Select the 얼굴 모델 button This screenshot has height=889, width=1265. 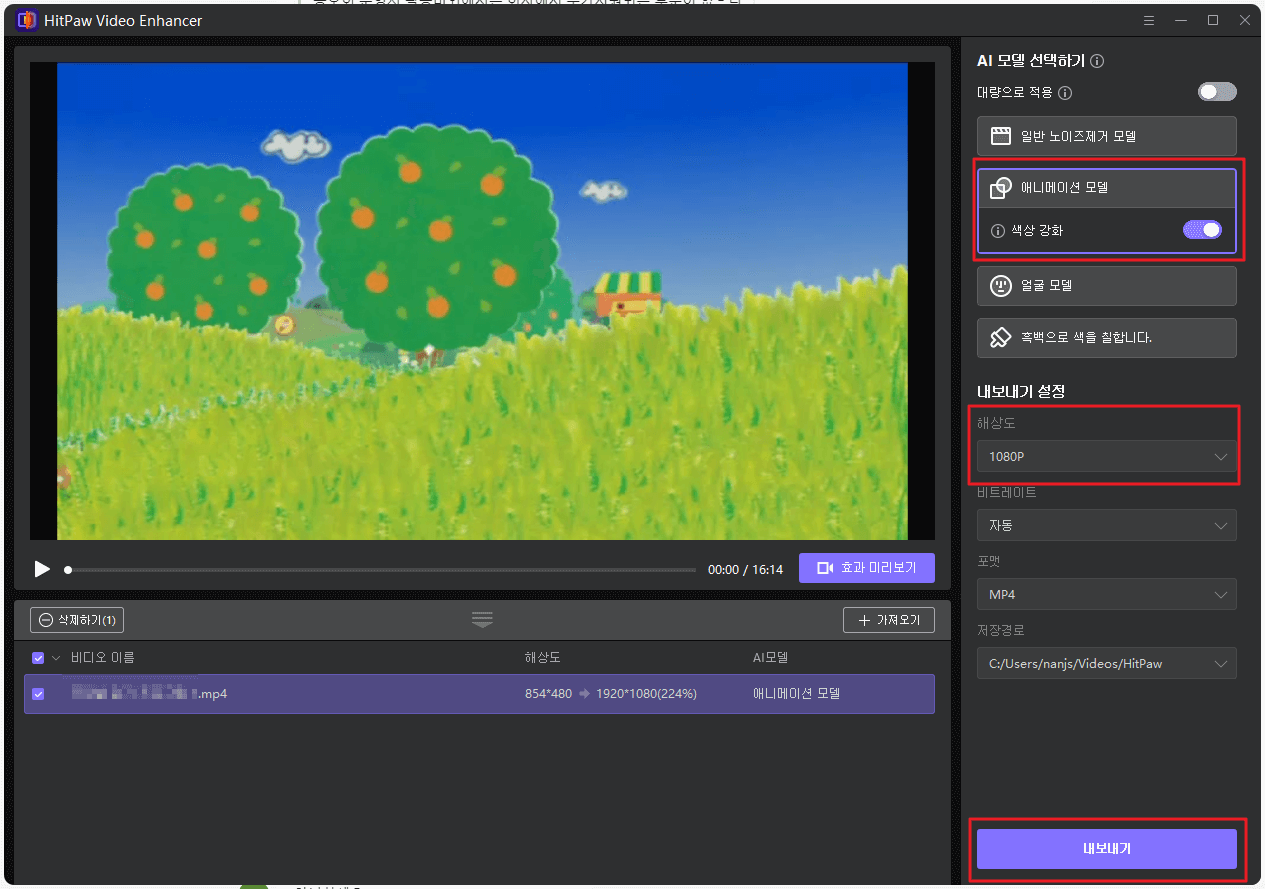(x=1107, y=285)
